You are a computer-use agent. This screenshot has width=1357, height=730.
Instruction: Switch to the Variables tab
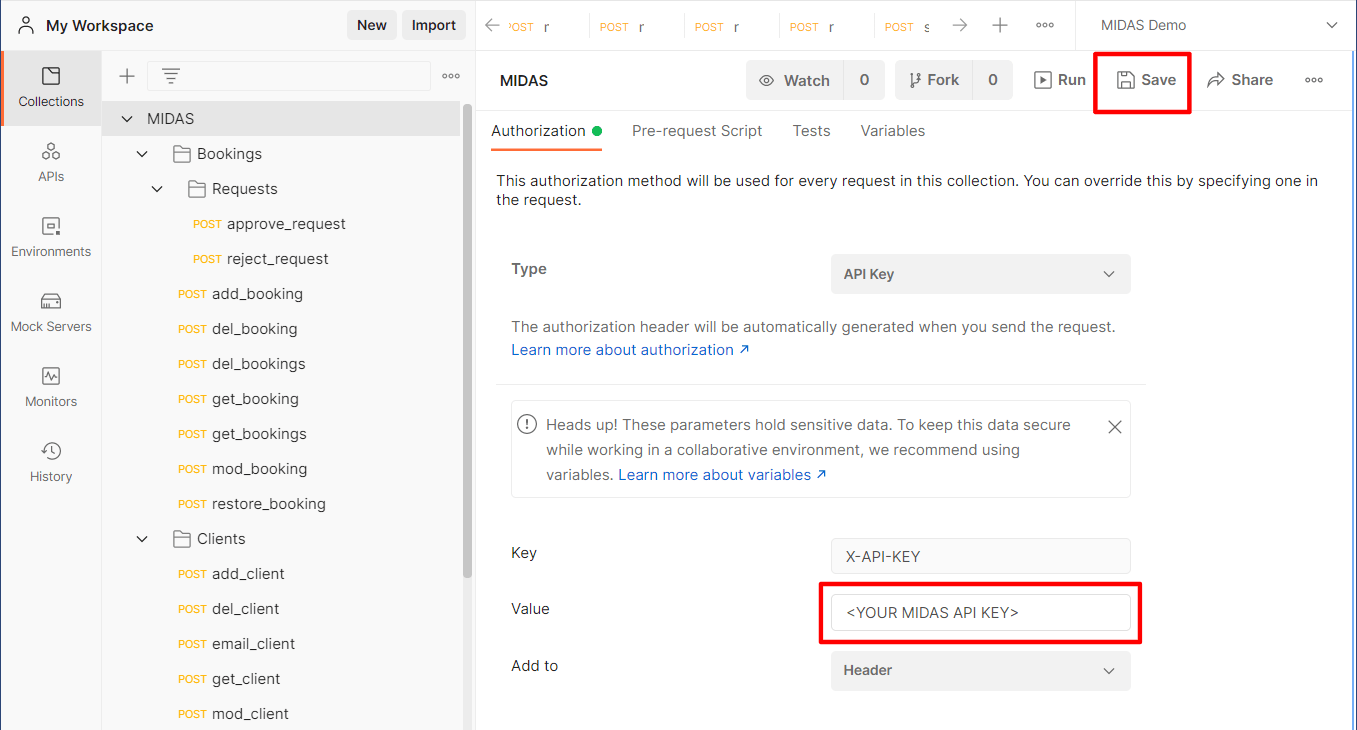[893, 131]
